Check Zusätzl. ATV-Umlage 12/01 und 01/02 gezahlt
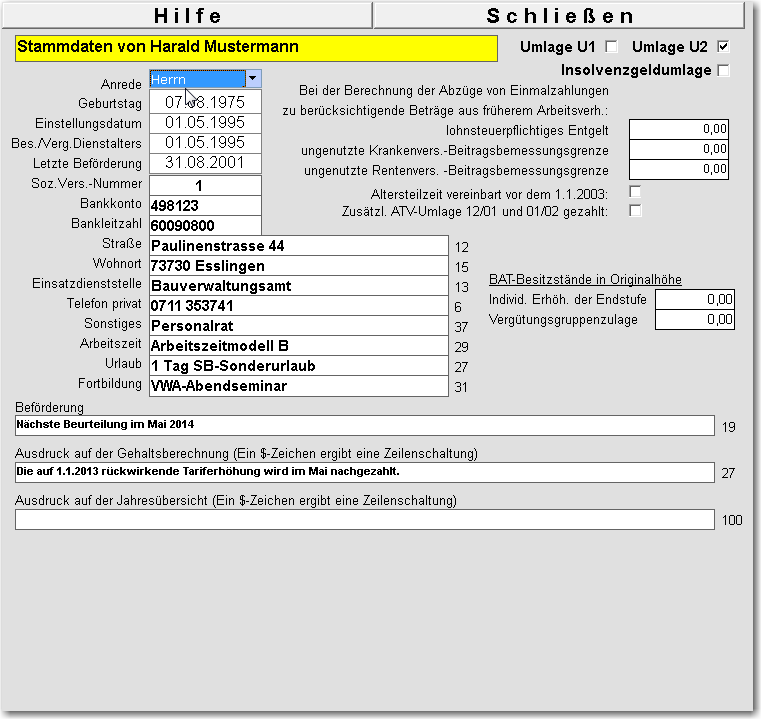This screenshot has height=719, width=761. [635, 211]
